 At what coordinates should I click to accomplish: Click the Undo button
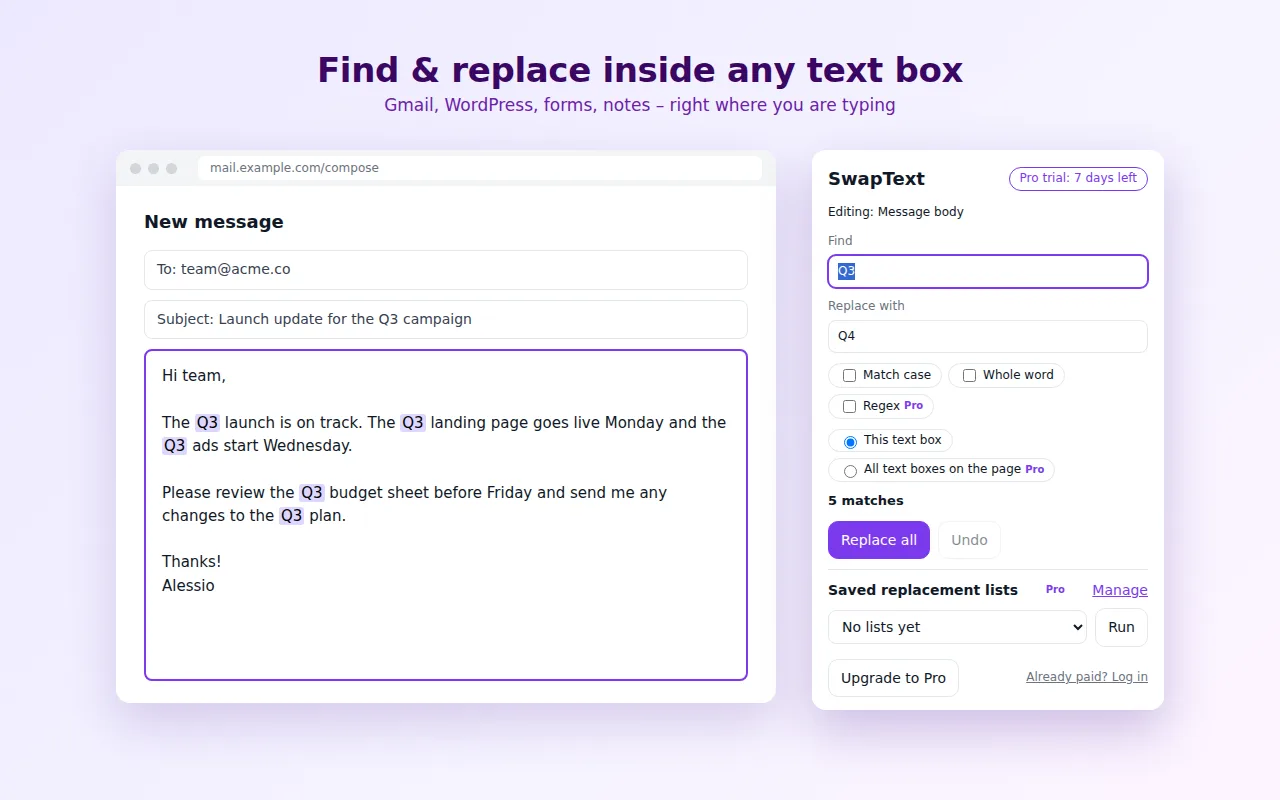click(x=969, y=540)
